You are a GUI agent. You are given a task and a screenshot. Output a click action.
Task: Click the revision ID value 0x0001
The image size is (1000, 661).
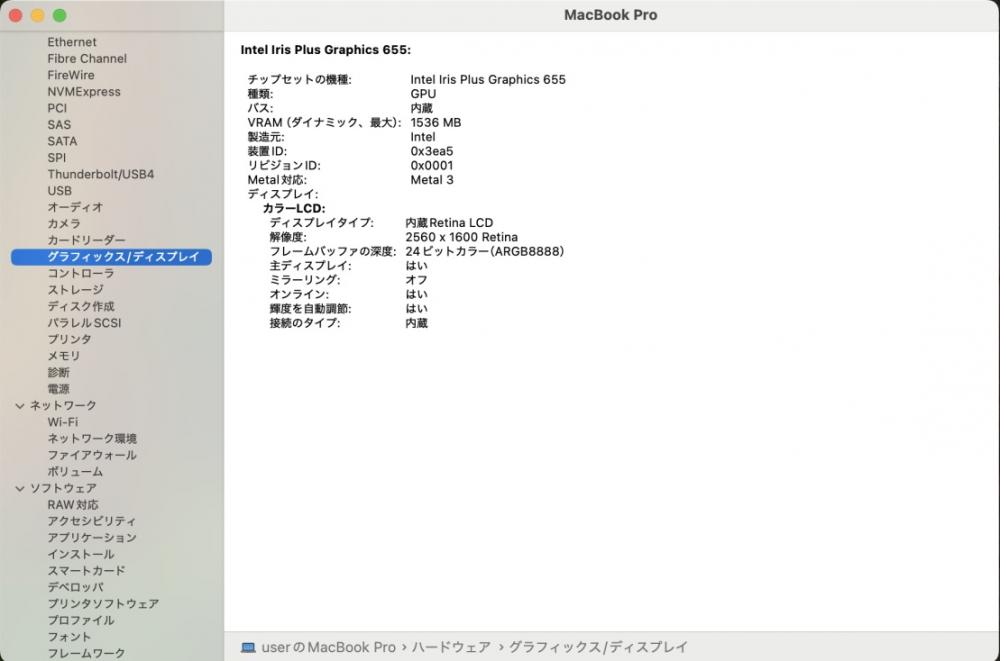click(x=432, y=165)
